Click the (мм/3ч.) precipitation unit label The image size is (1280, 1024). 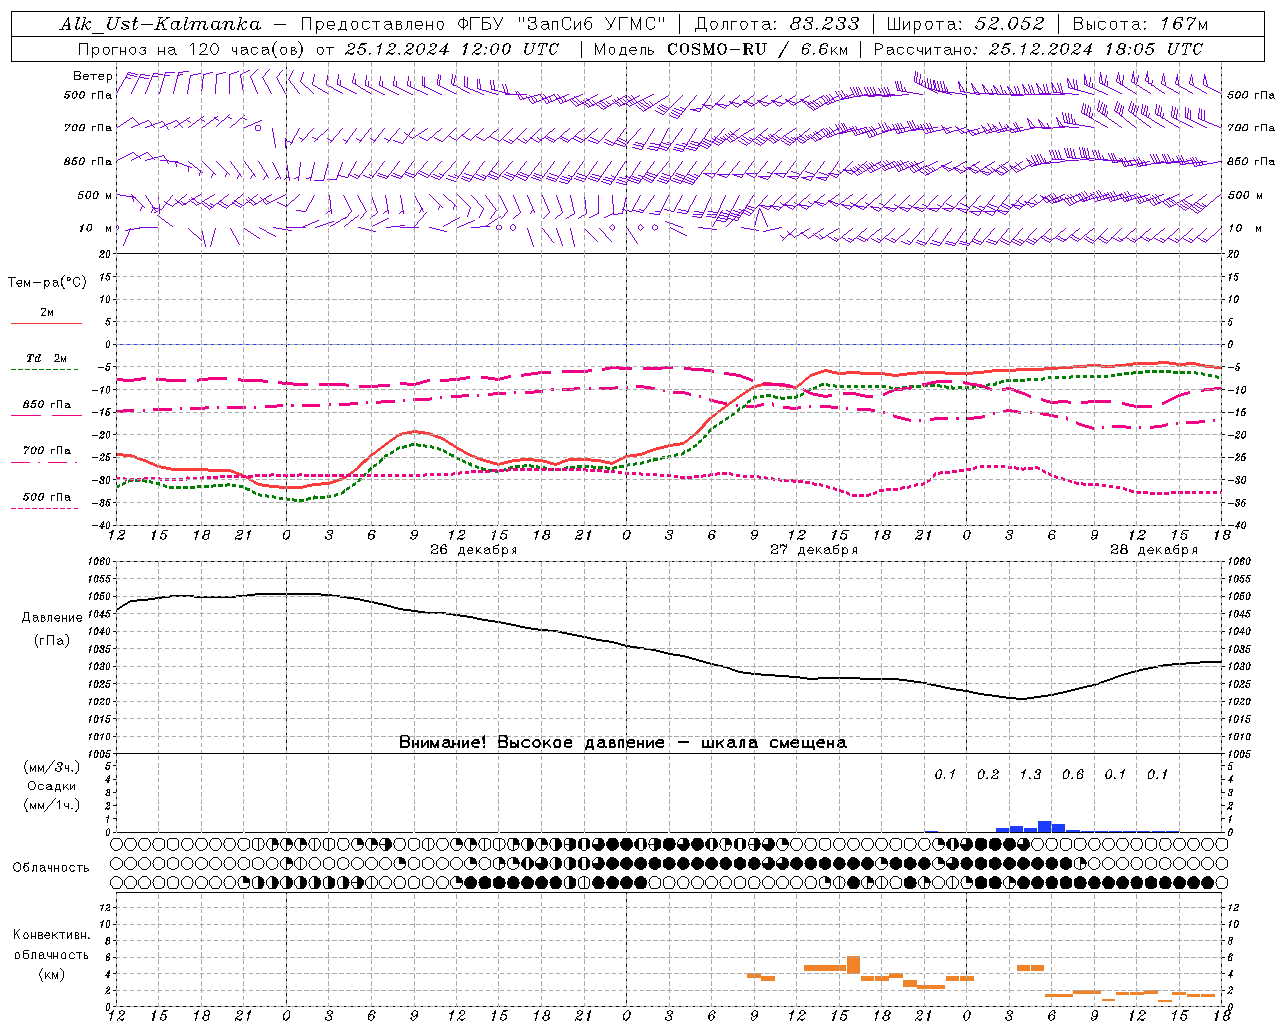(52, 767)
